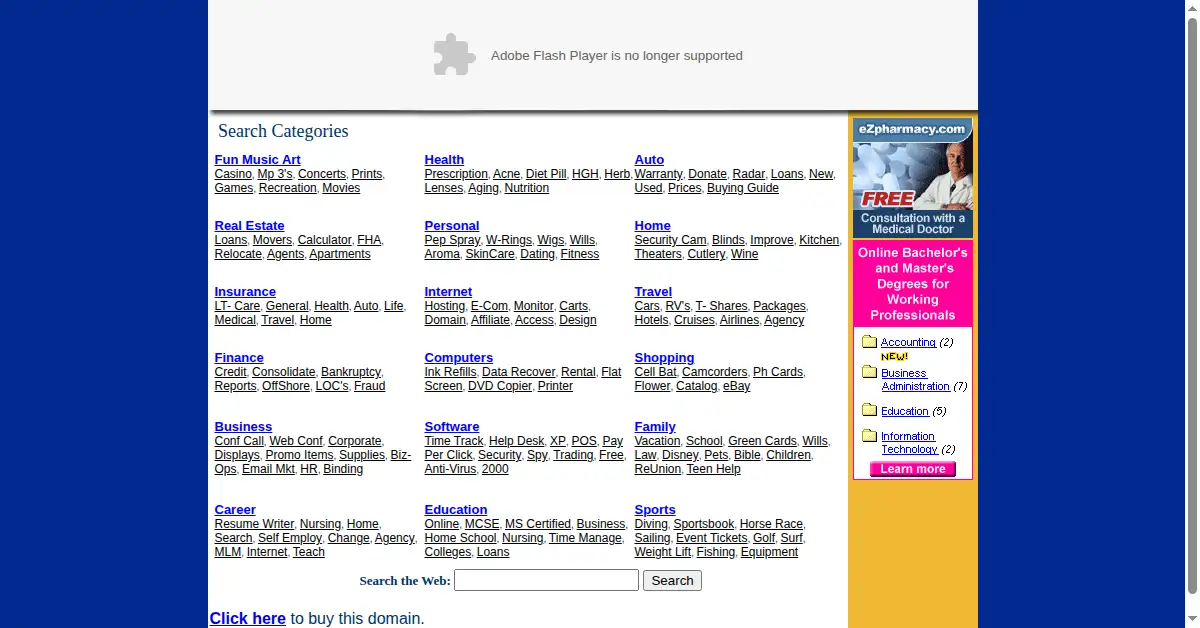Click the MS Certified link

pos(538,524)
